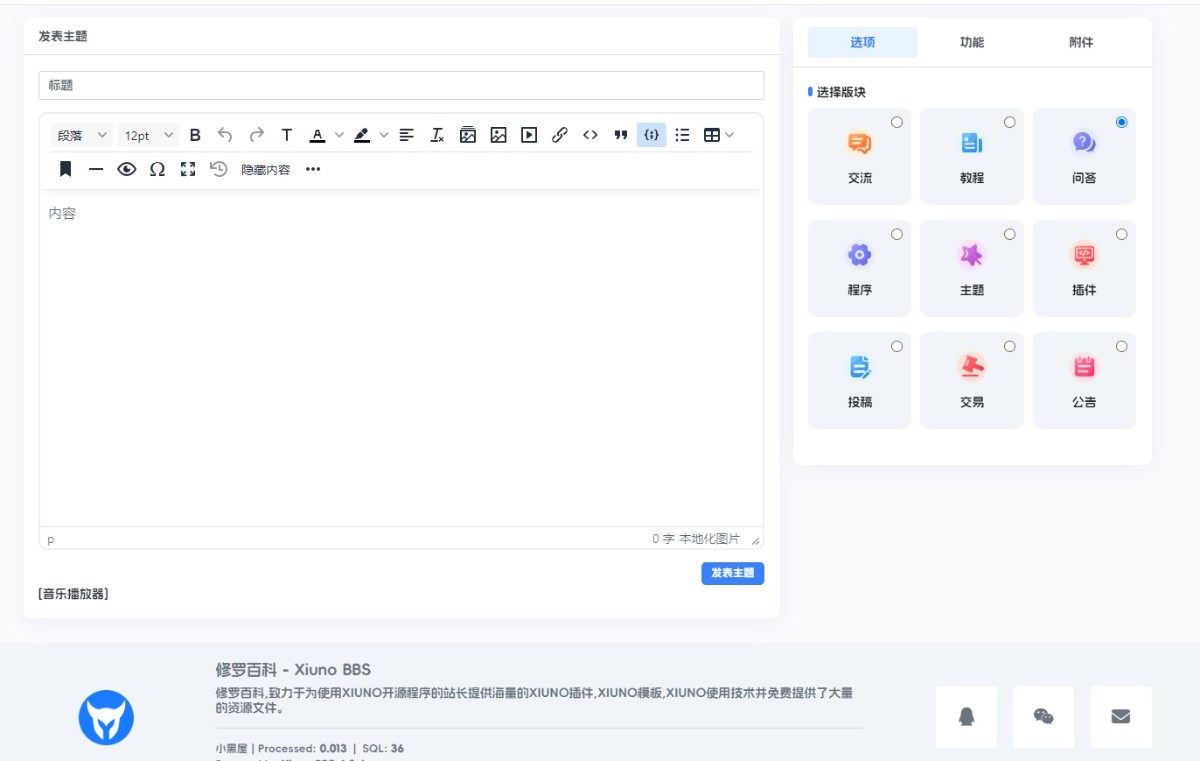Open the 12pt font size dropdown
The height and width of the screenshot is (761, 1200).
(148, 135)
